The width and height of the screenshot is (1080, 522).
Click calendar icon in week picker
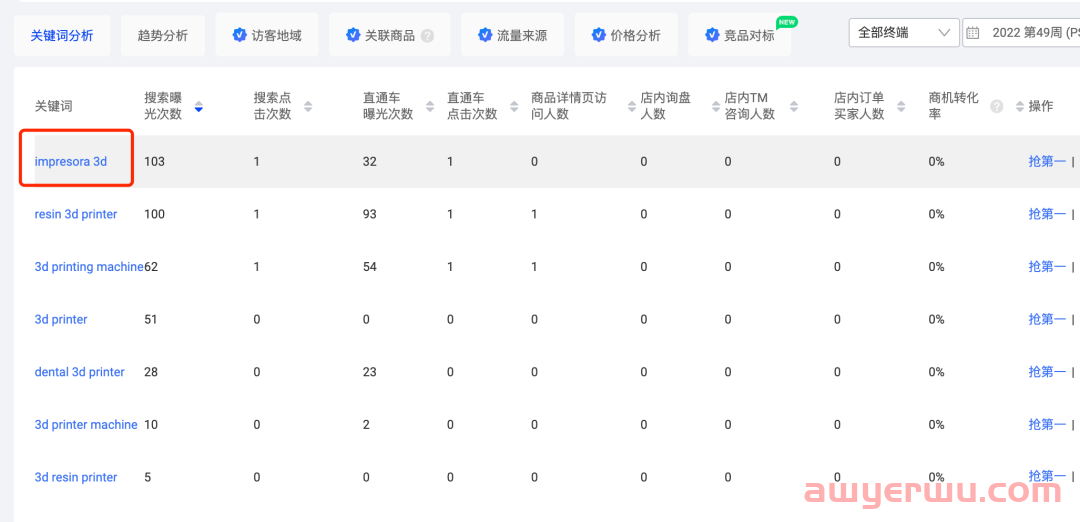pos(972,33)
